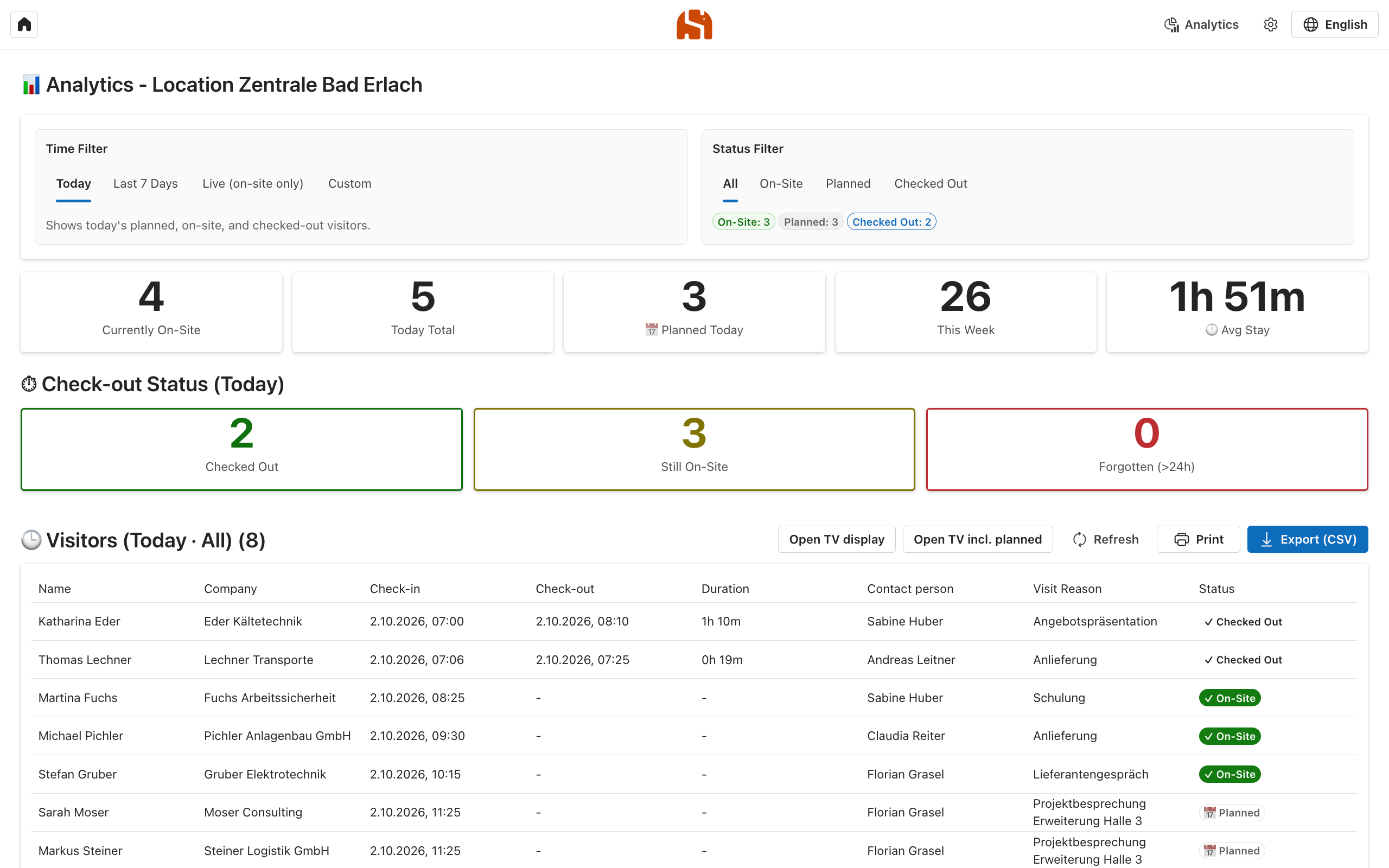Click the Duration column header
This screenshot has height=868, width=1389.
(x=725, y=589)
